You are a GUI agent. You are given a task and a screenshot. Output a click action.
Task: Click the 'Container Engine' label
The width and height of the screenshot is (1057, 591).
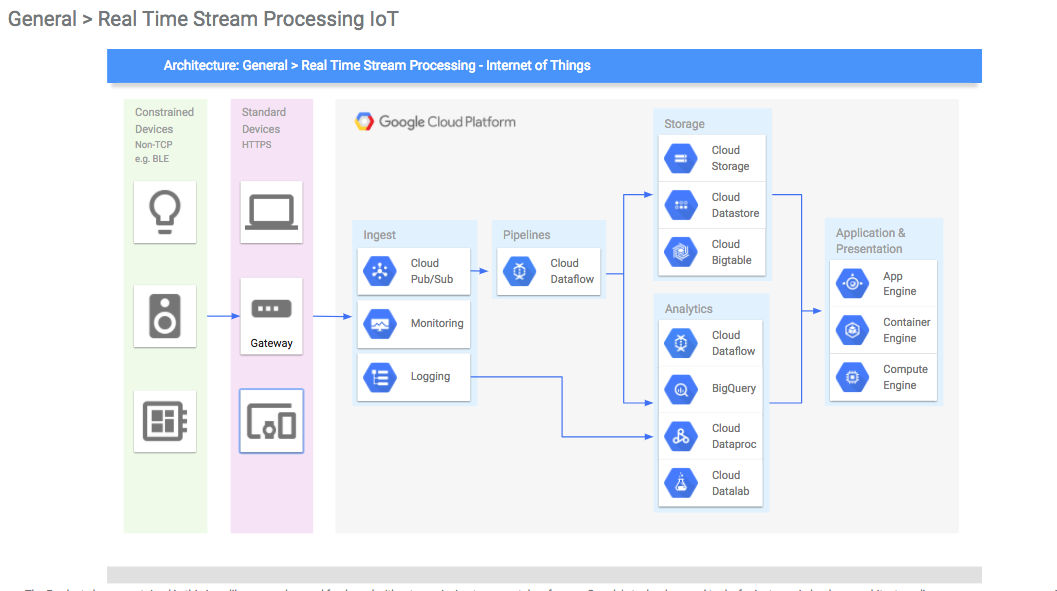[907, 330]
